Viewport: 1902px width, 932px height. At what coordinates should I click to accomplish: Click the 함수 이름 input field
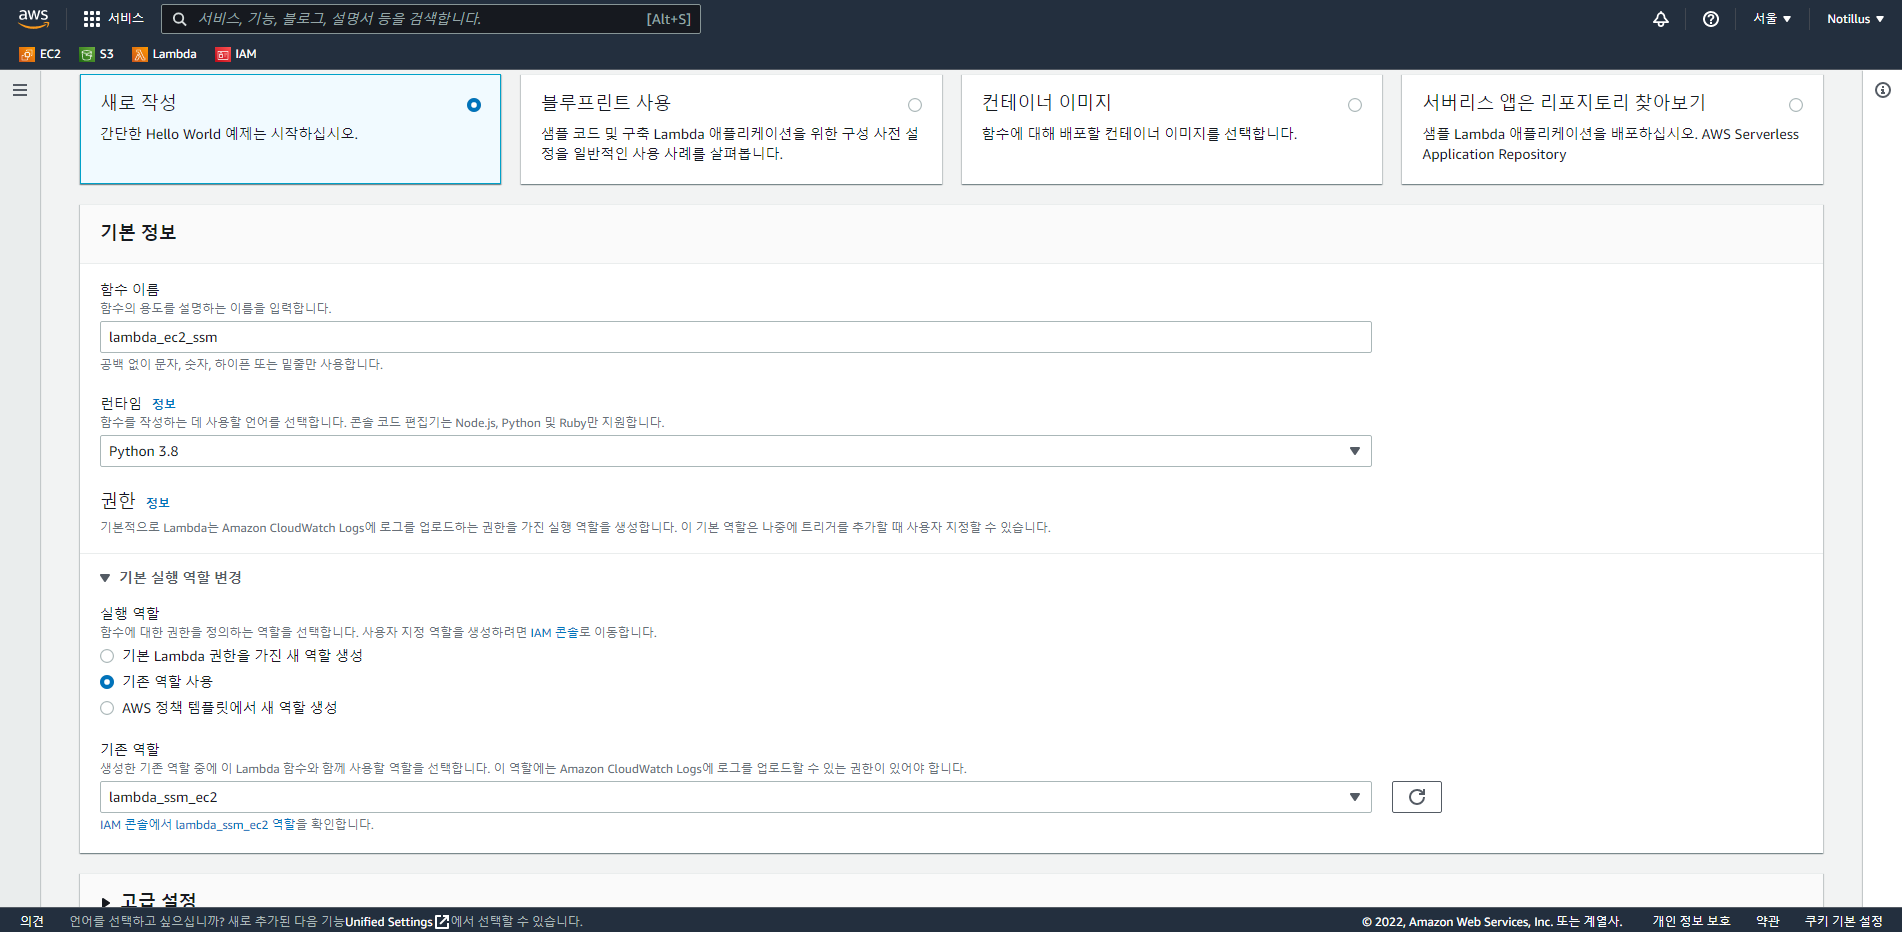tap(735, 337)
